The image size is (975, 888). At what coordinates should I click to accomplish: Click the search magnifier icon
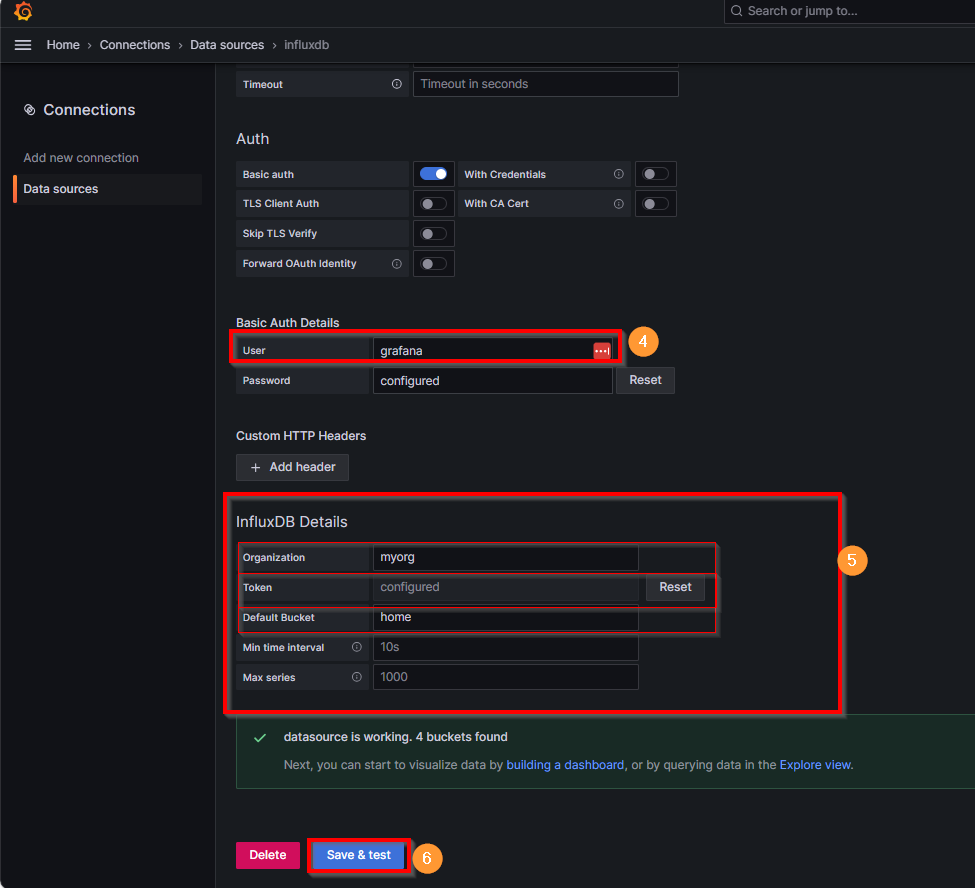tap(736, 11)
